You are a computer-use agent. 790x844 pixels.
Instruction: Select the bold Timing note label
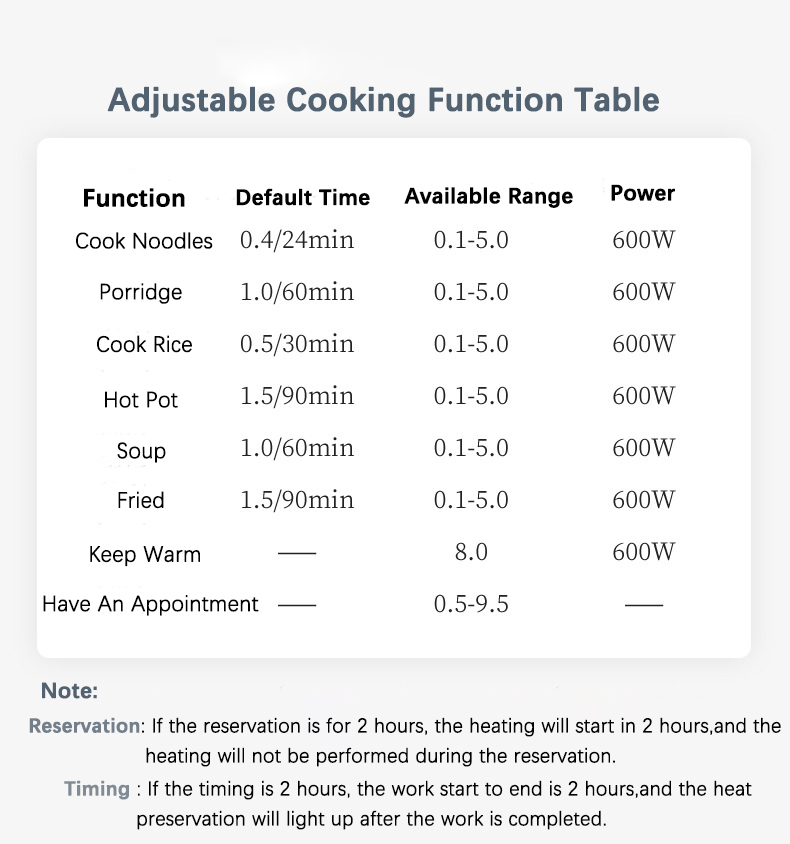click(x=97, y=788)
